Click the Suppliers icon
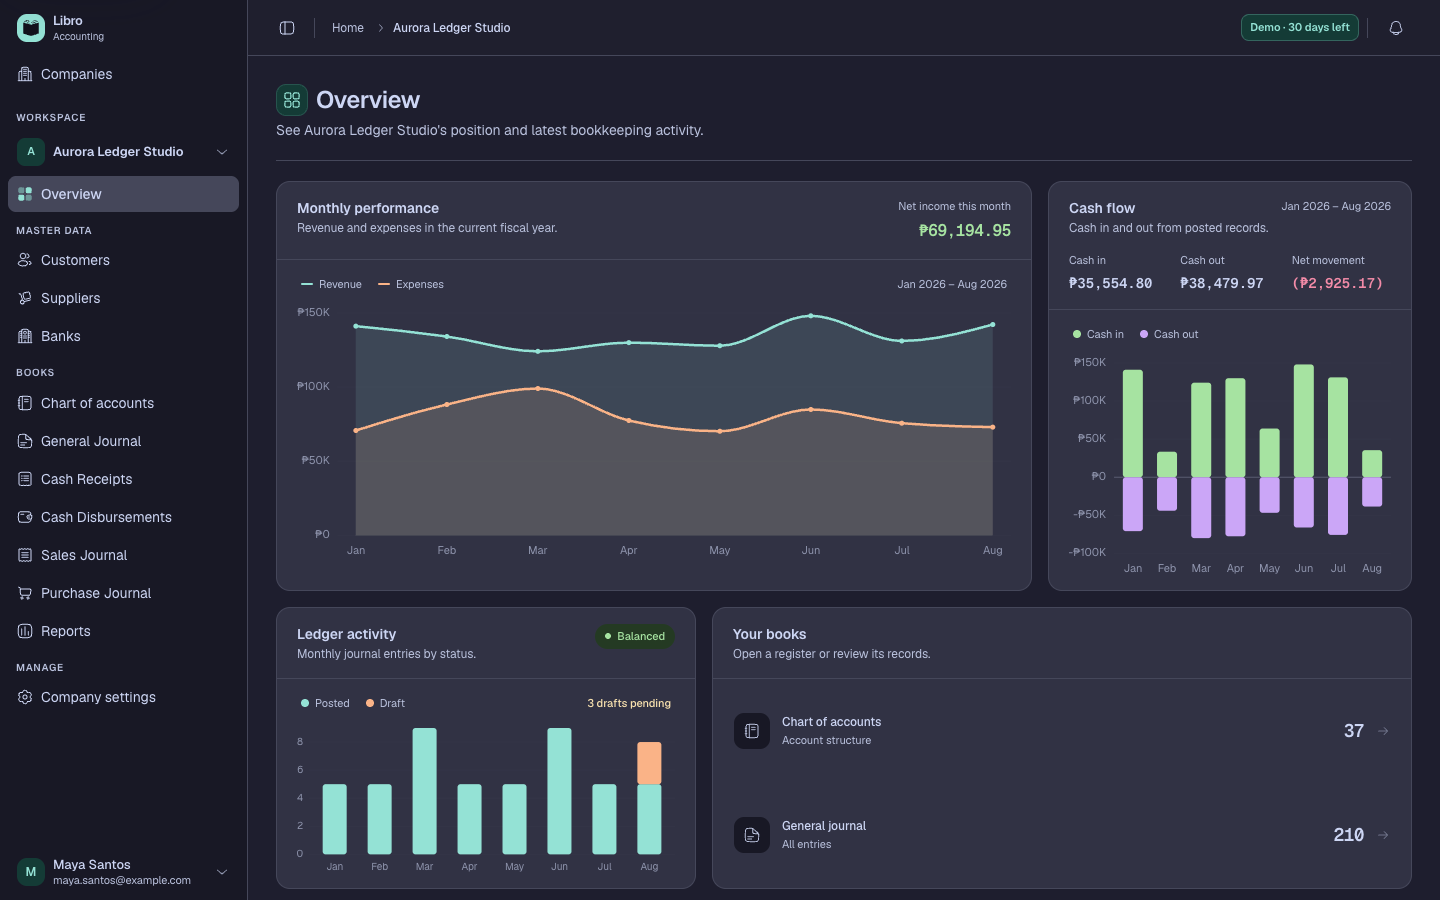Image resolution: width=1440 pixels, height=900 pixels. pos(25,298)
